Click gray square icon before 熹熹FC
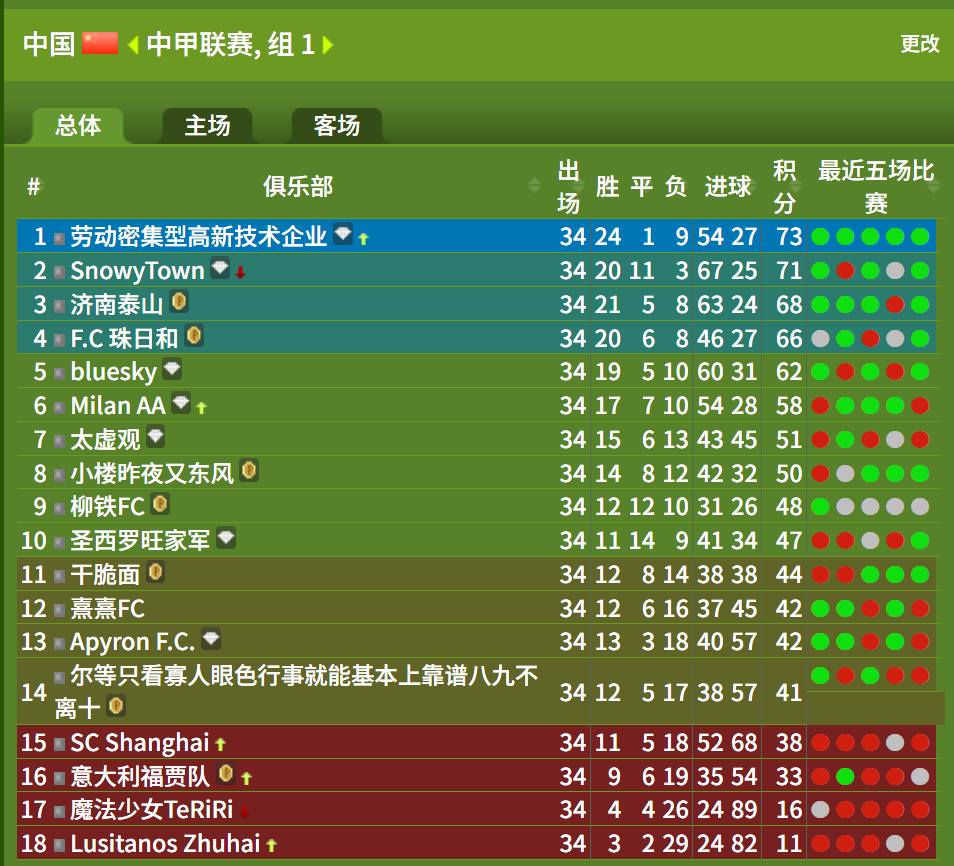This screenshot has width=954, height=866. point(59,610)
